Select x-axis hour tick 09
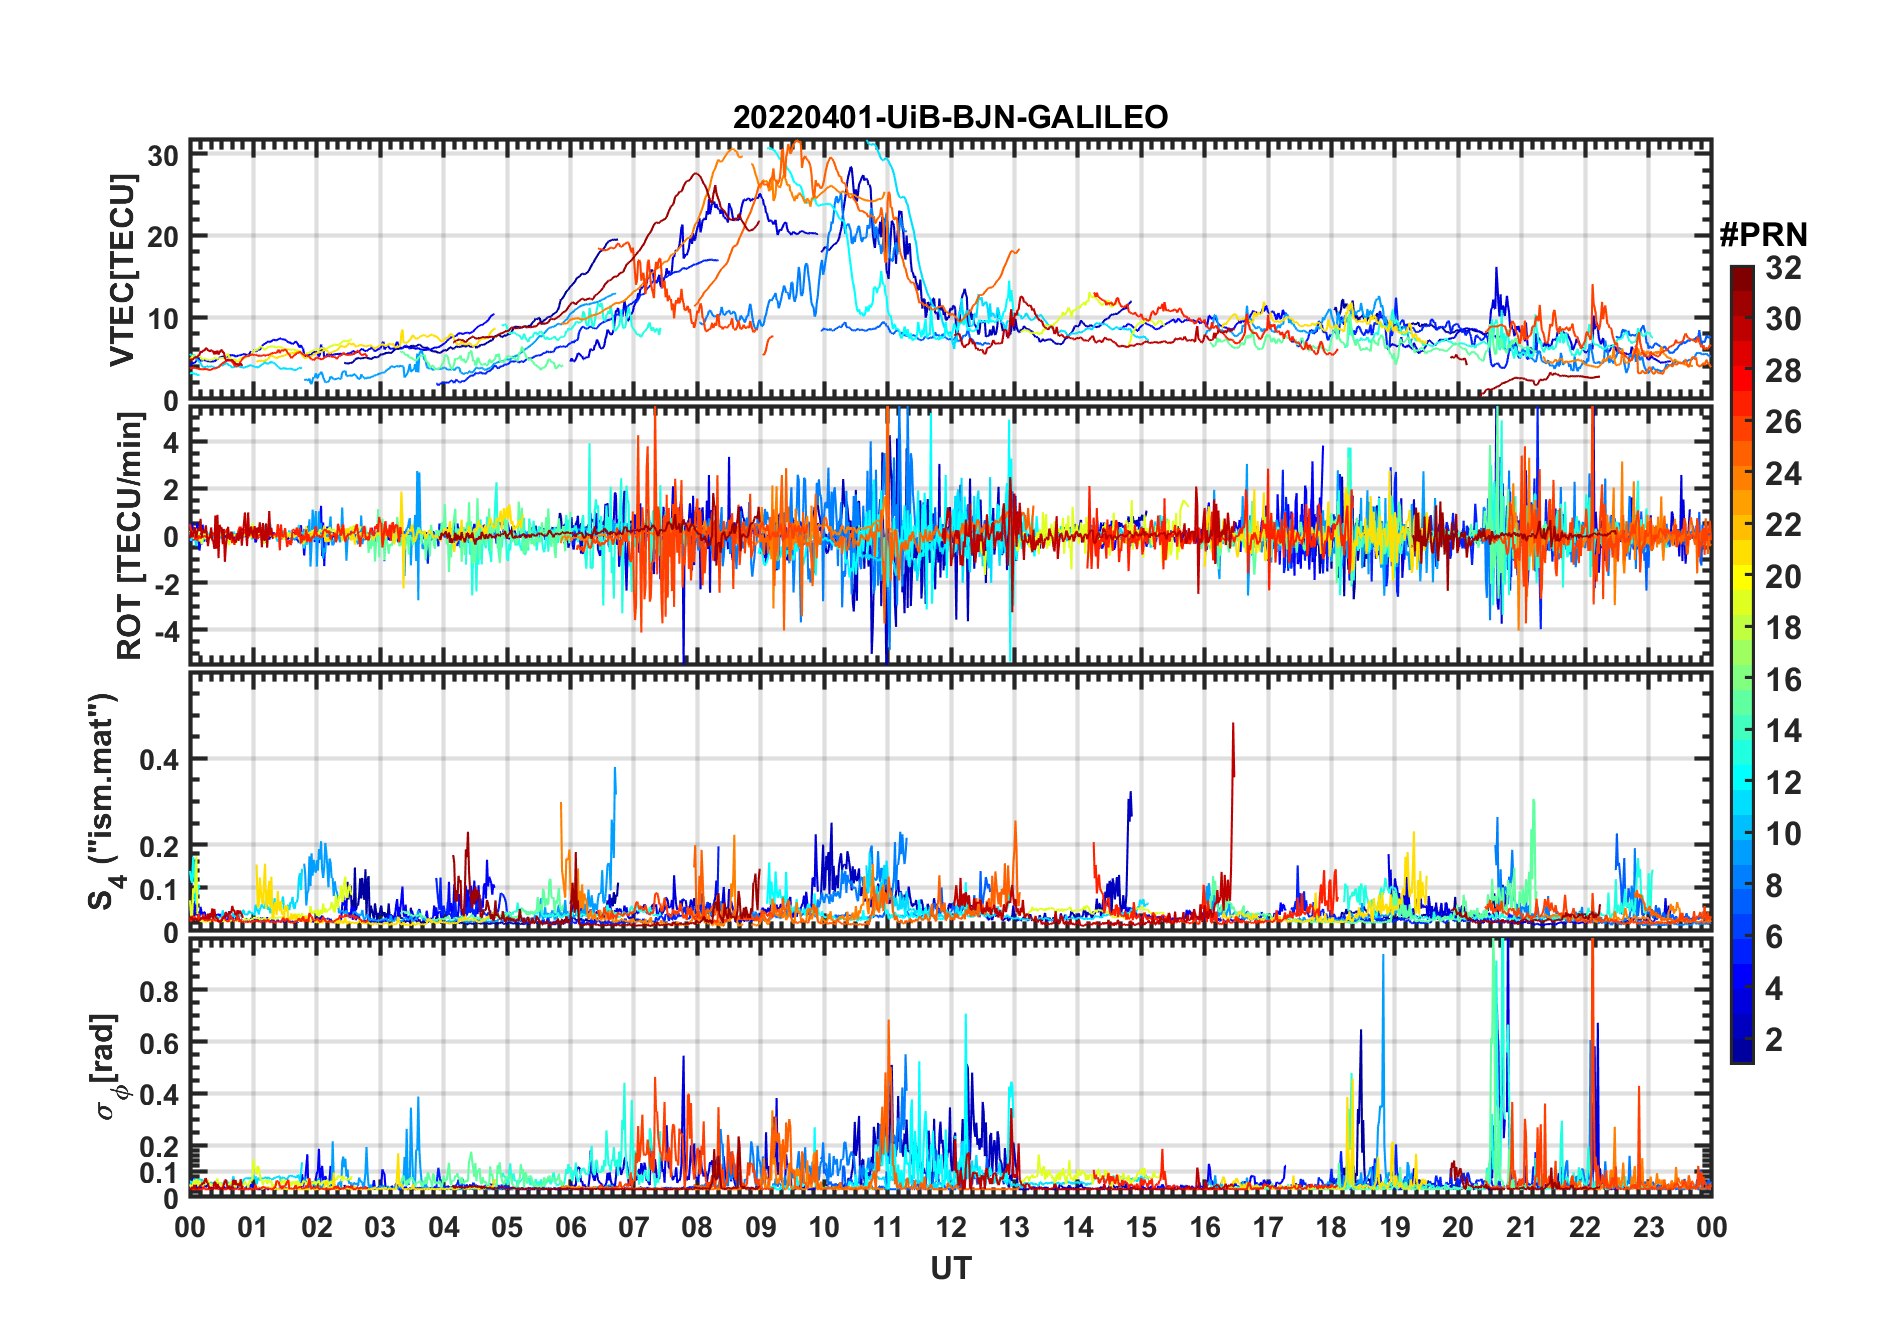 pyautogui.click(x=761, y=1227)
